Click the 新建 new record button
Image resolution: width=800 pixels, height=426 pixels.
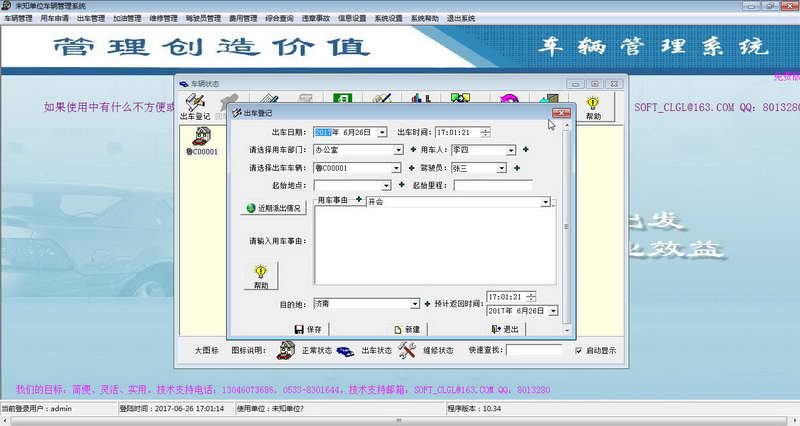407,330
